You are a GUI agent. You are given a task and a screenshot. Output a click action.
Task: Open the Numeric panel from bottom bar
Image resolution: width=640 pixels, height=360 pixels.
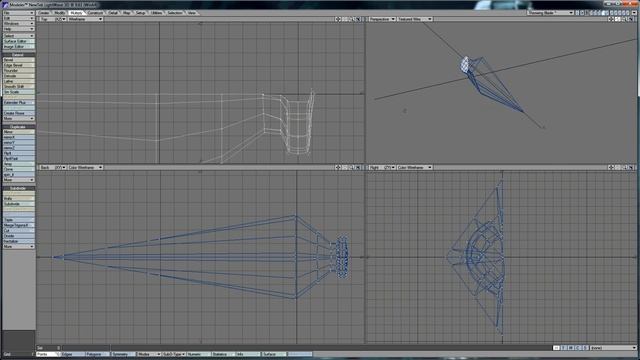[199, 354]
